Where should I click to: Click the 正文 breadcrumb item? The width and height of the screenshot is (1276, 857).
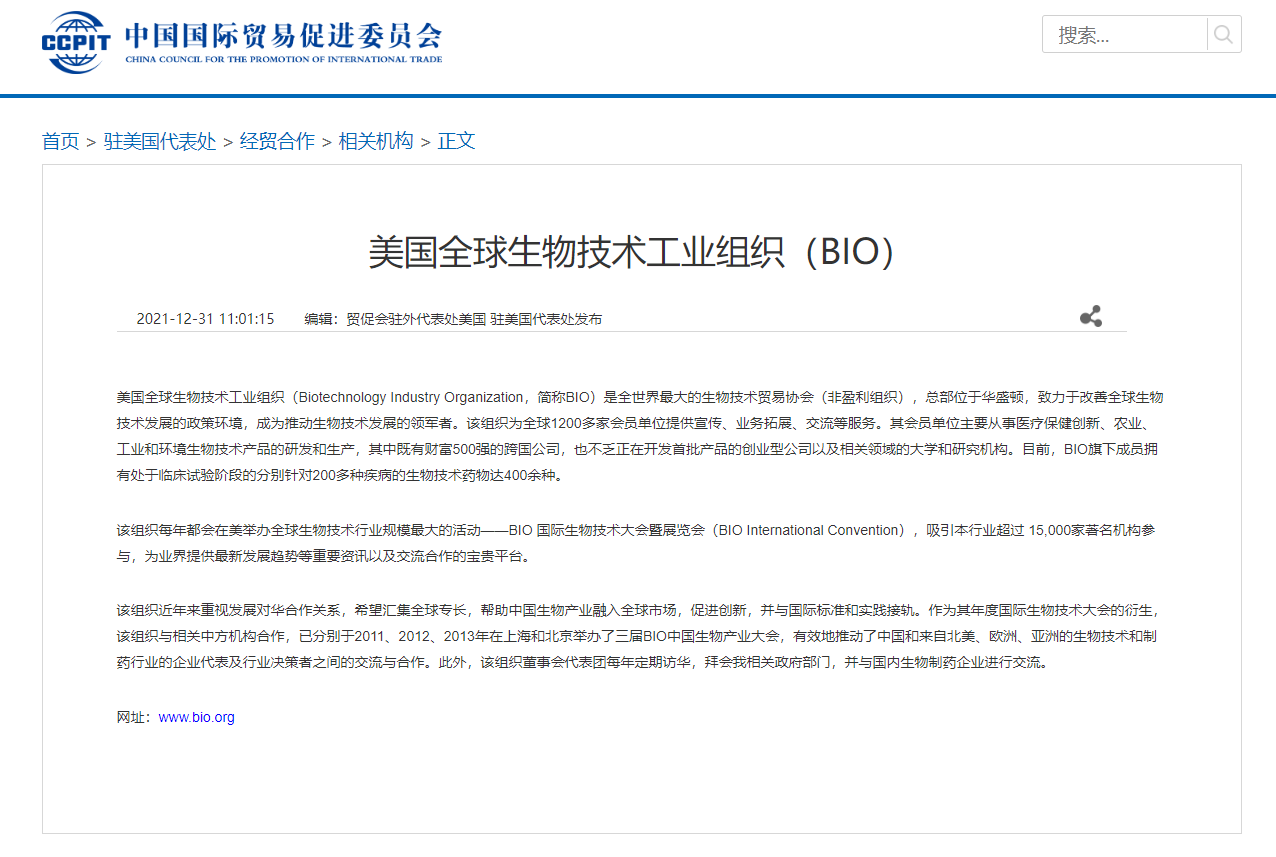[456, 141]
